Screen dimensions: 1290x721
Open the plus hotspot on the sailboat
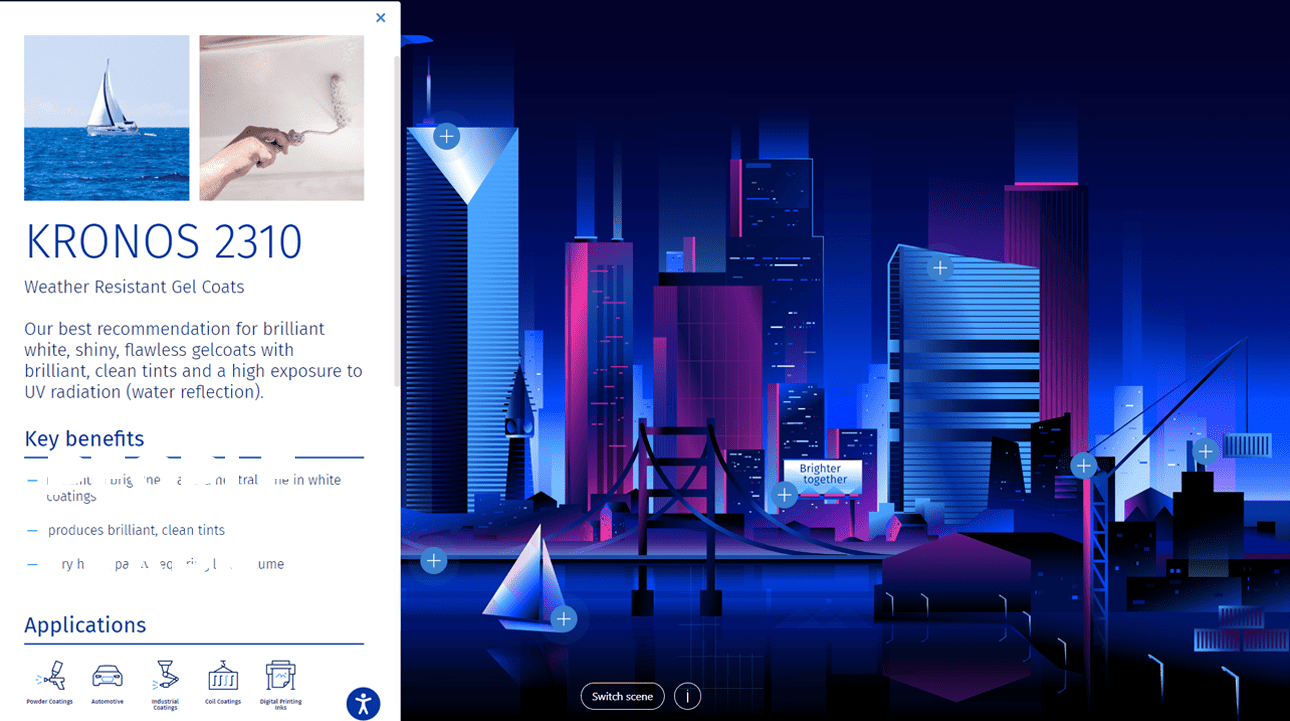pos(564,618)
